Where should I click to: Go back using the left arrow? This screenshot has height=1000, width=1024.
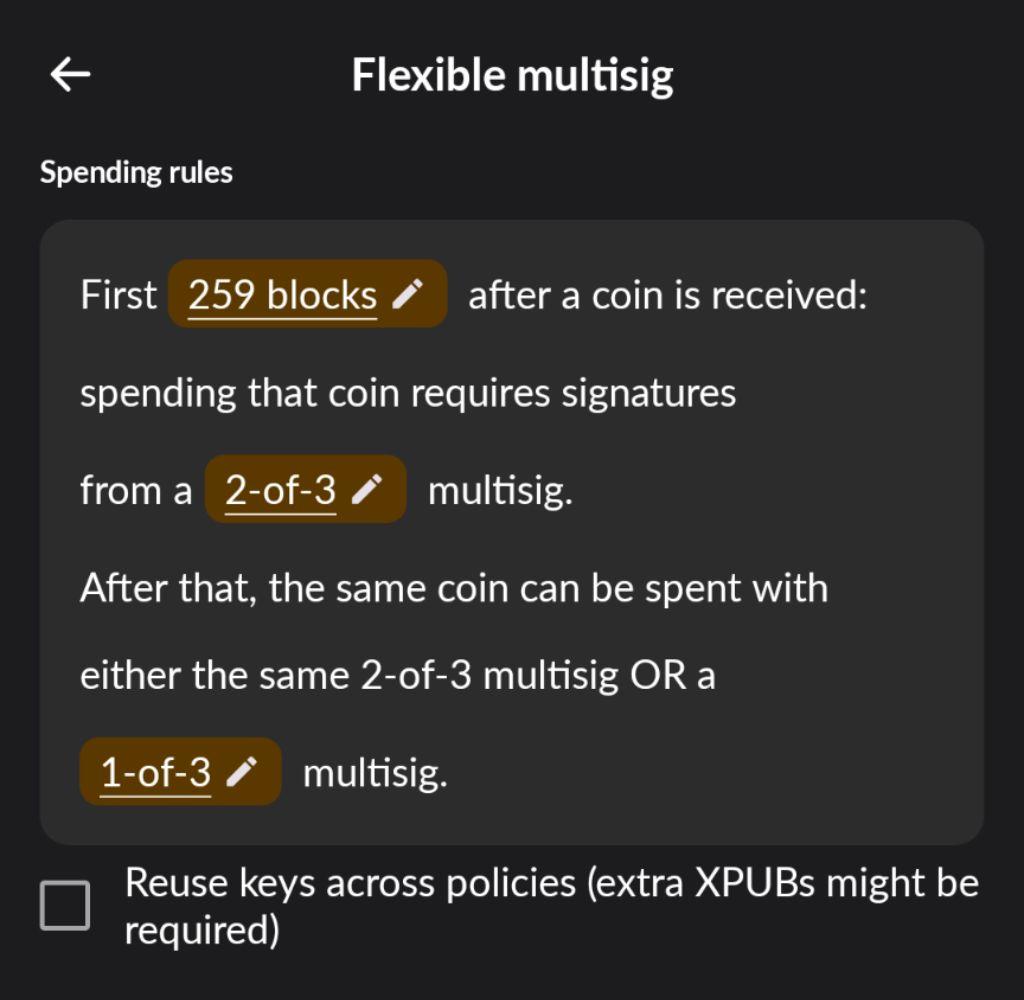click(71, 75)
